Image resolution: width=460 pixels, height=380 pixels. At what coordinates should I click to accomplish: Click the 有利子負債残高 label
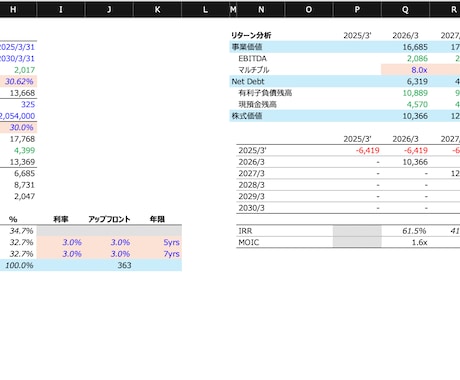265,93
